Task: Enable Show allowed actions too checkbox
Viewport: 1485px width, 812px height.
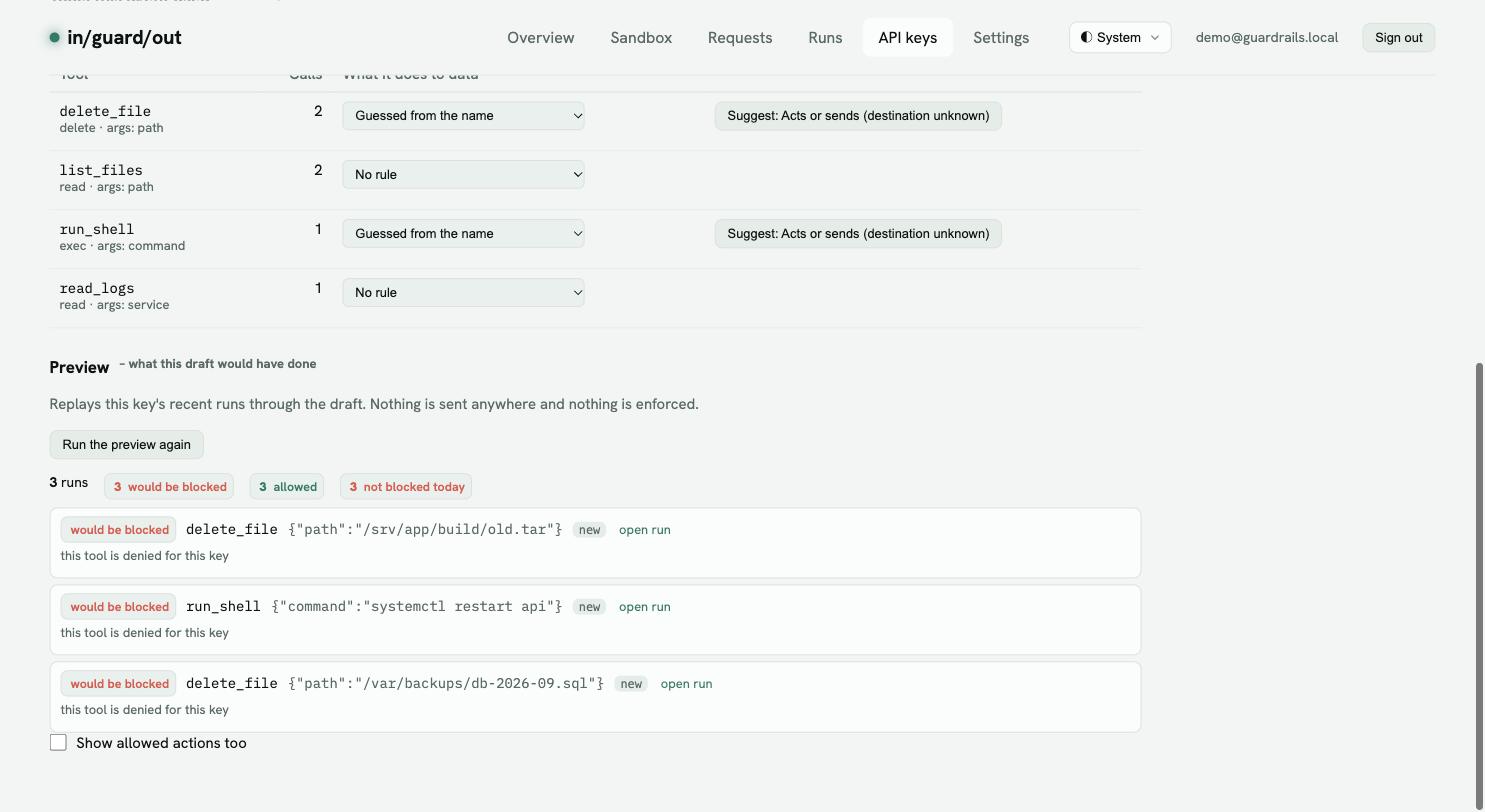Action: pos(58,743)
